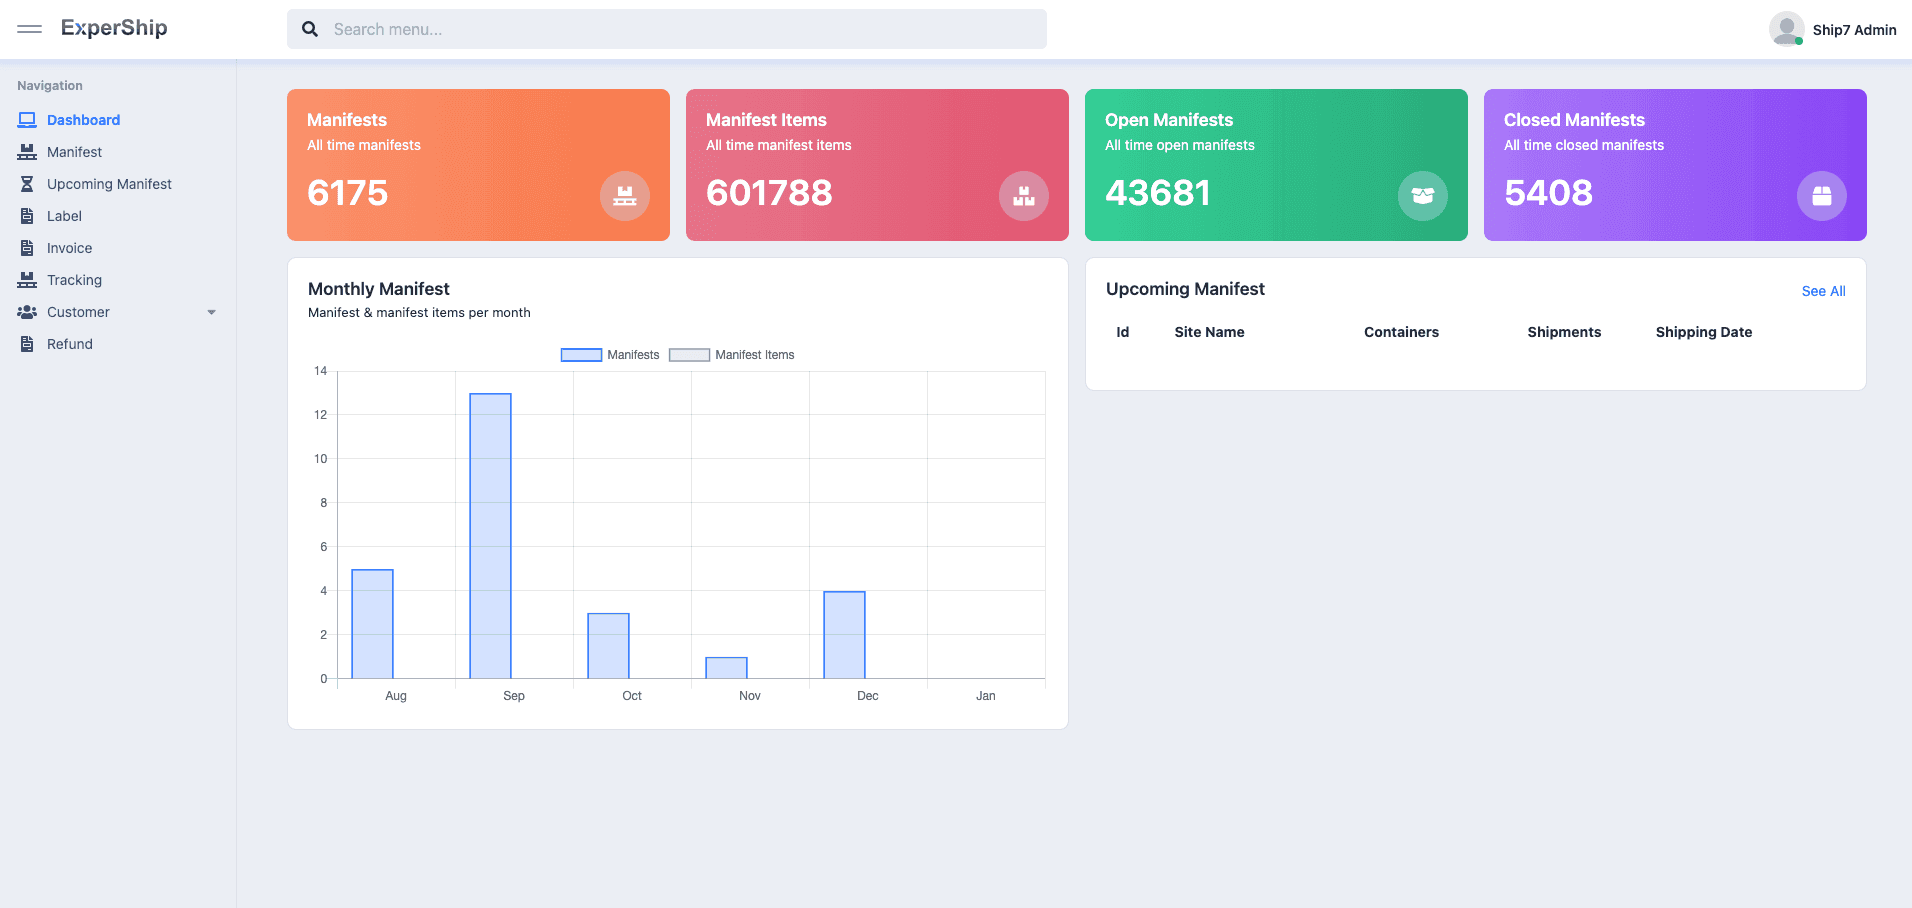Click the Dashboard laptop icon in sidebar
Screen dimensions: 1912x908
click(x=27, y=120)
